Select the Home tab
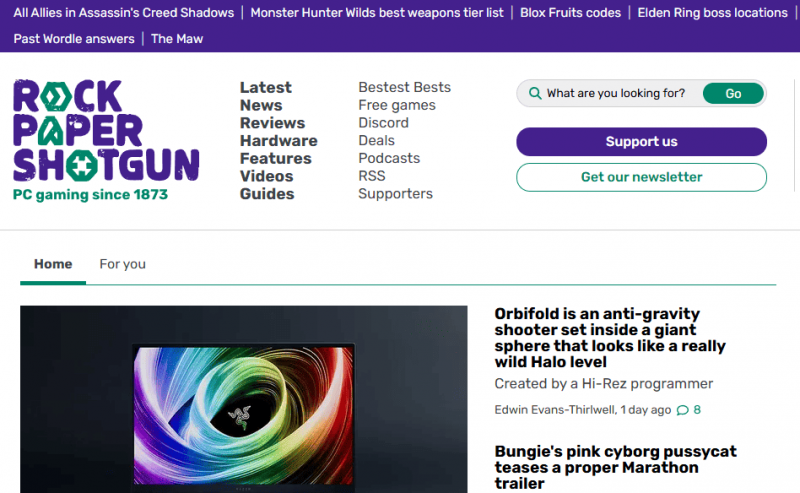The width and height of the screenshot is (800, 493). point(53,264)
